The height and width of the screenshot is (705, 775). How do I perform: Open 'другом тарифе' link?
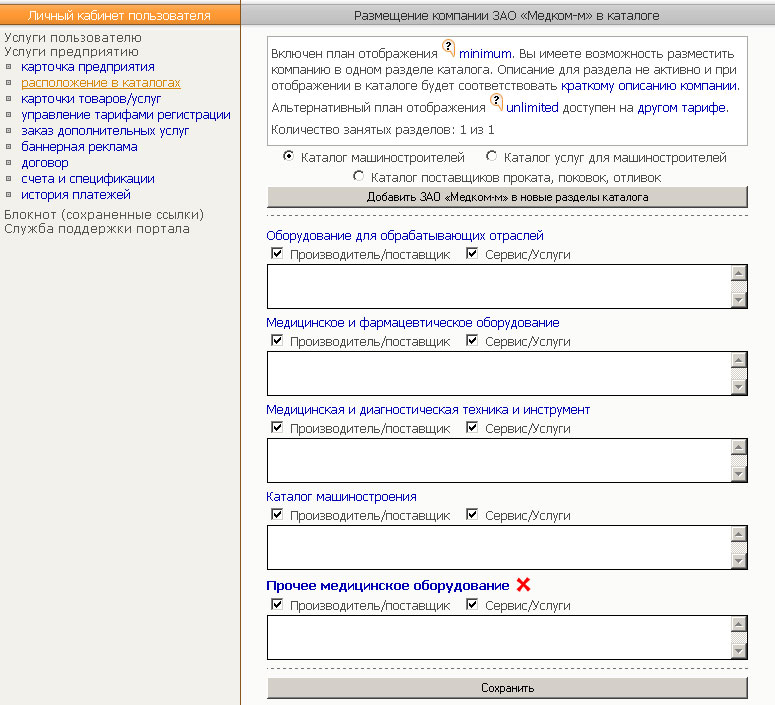pyautogui.click(x=682, y=107)
